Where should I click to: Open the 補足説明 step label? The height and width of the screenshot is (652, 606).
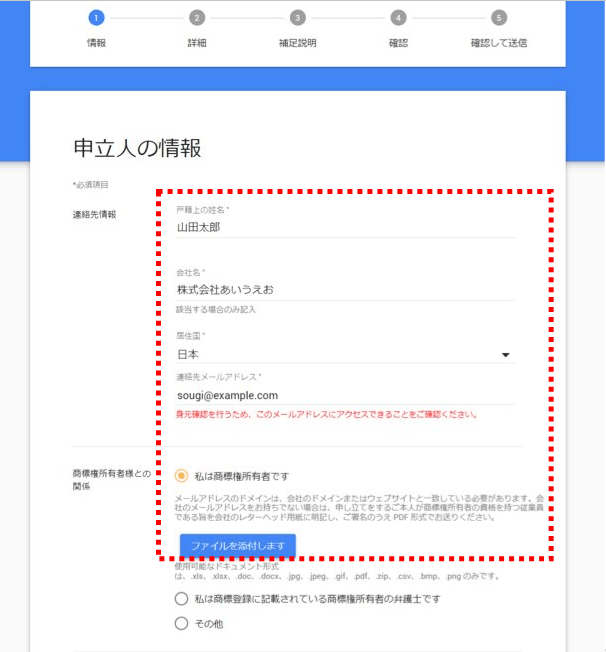click(x=297, y=43)
